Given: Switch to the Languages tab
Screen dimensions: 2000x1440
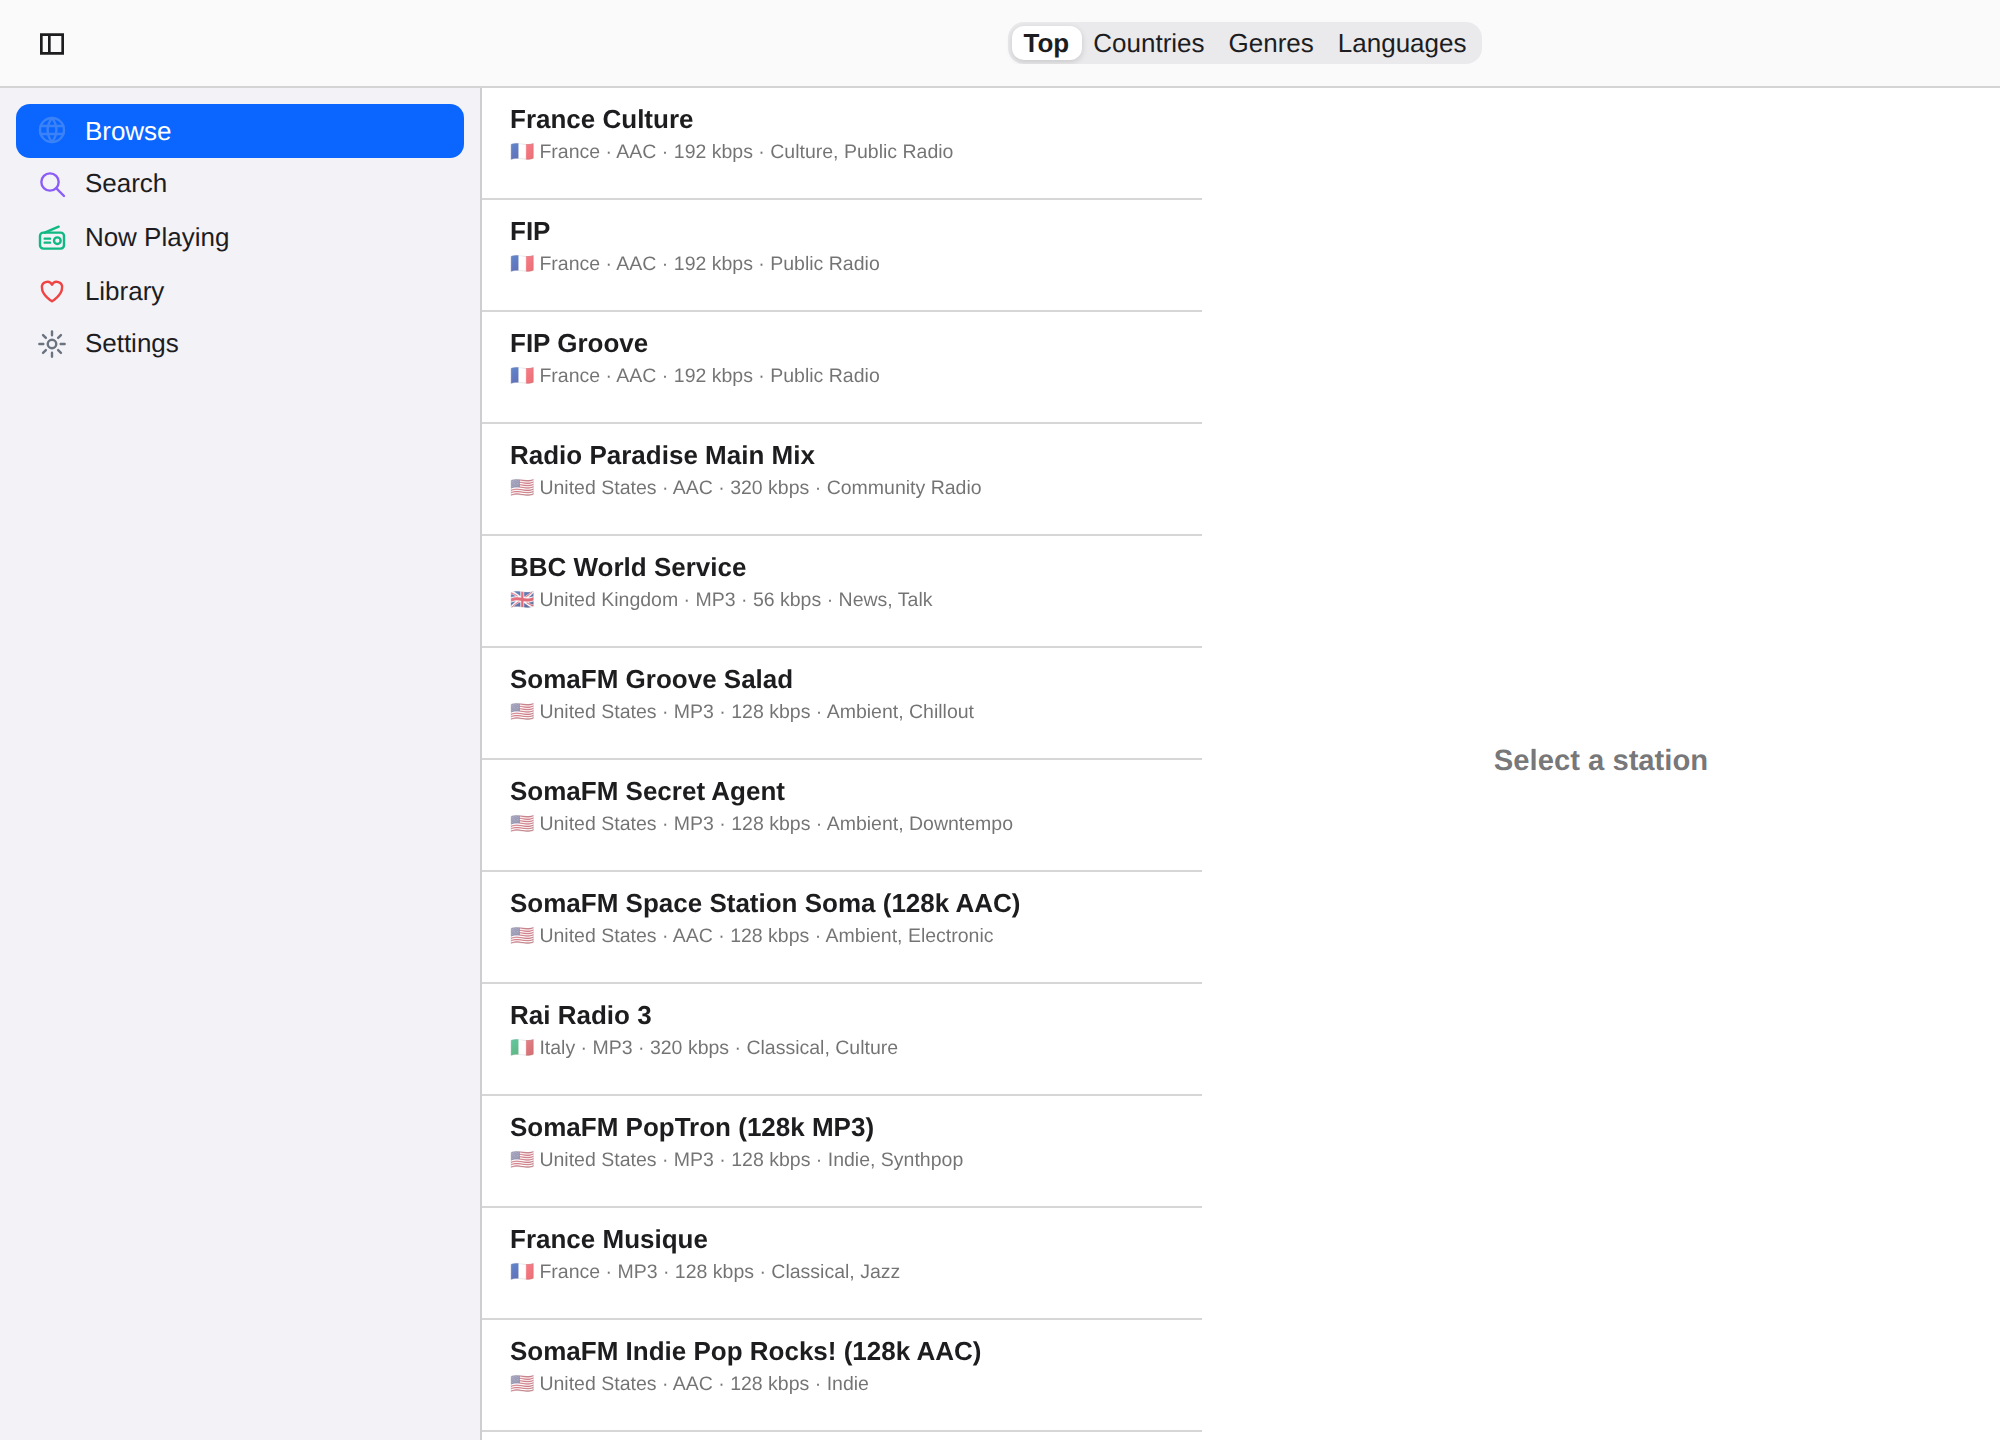Looking at the screenshot, I should 1401,44.
